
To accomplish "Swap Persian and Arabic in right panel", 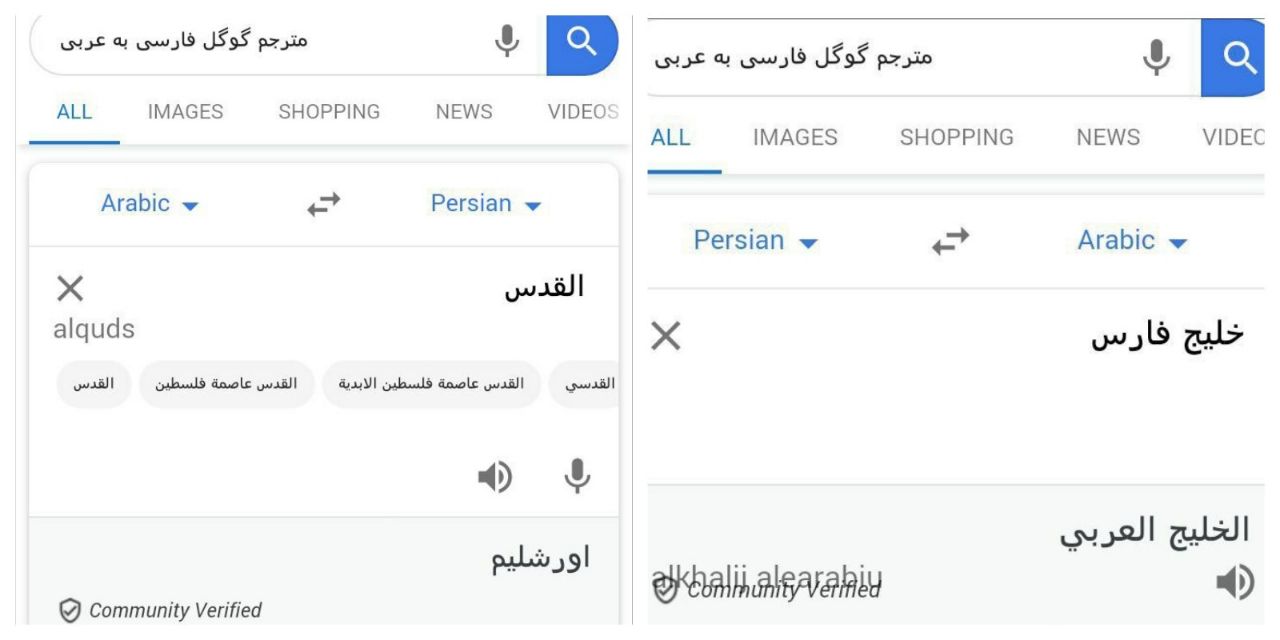I will point(950,241).
